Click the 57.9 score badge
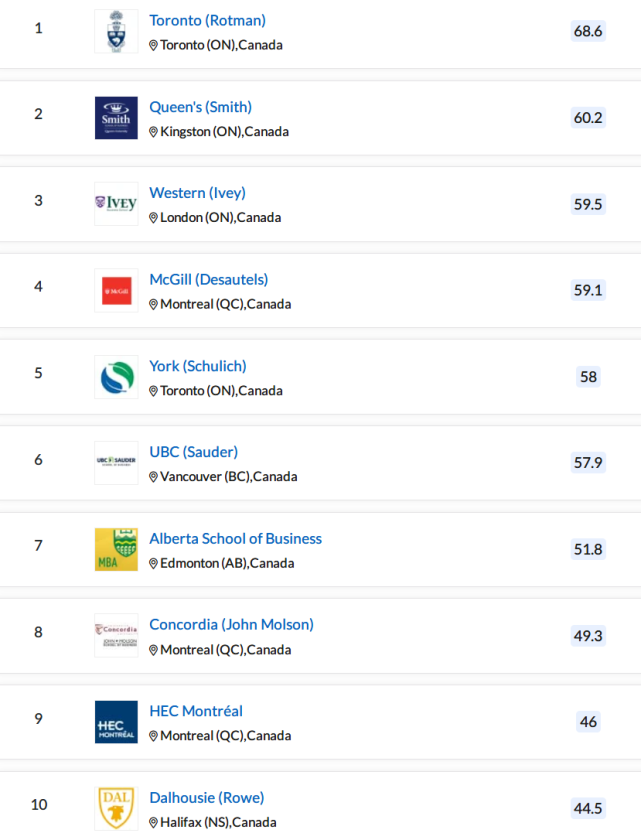 pyautogui.click(x=588, y=462)
